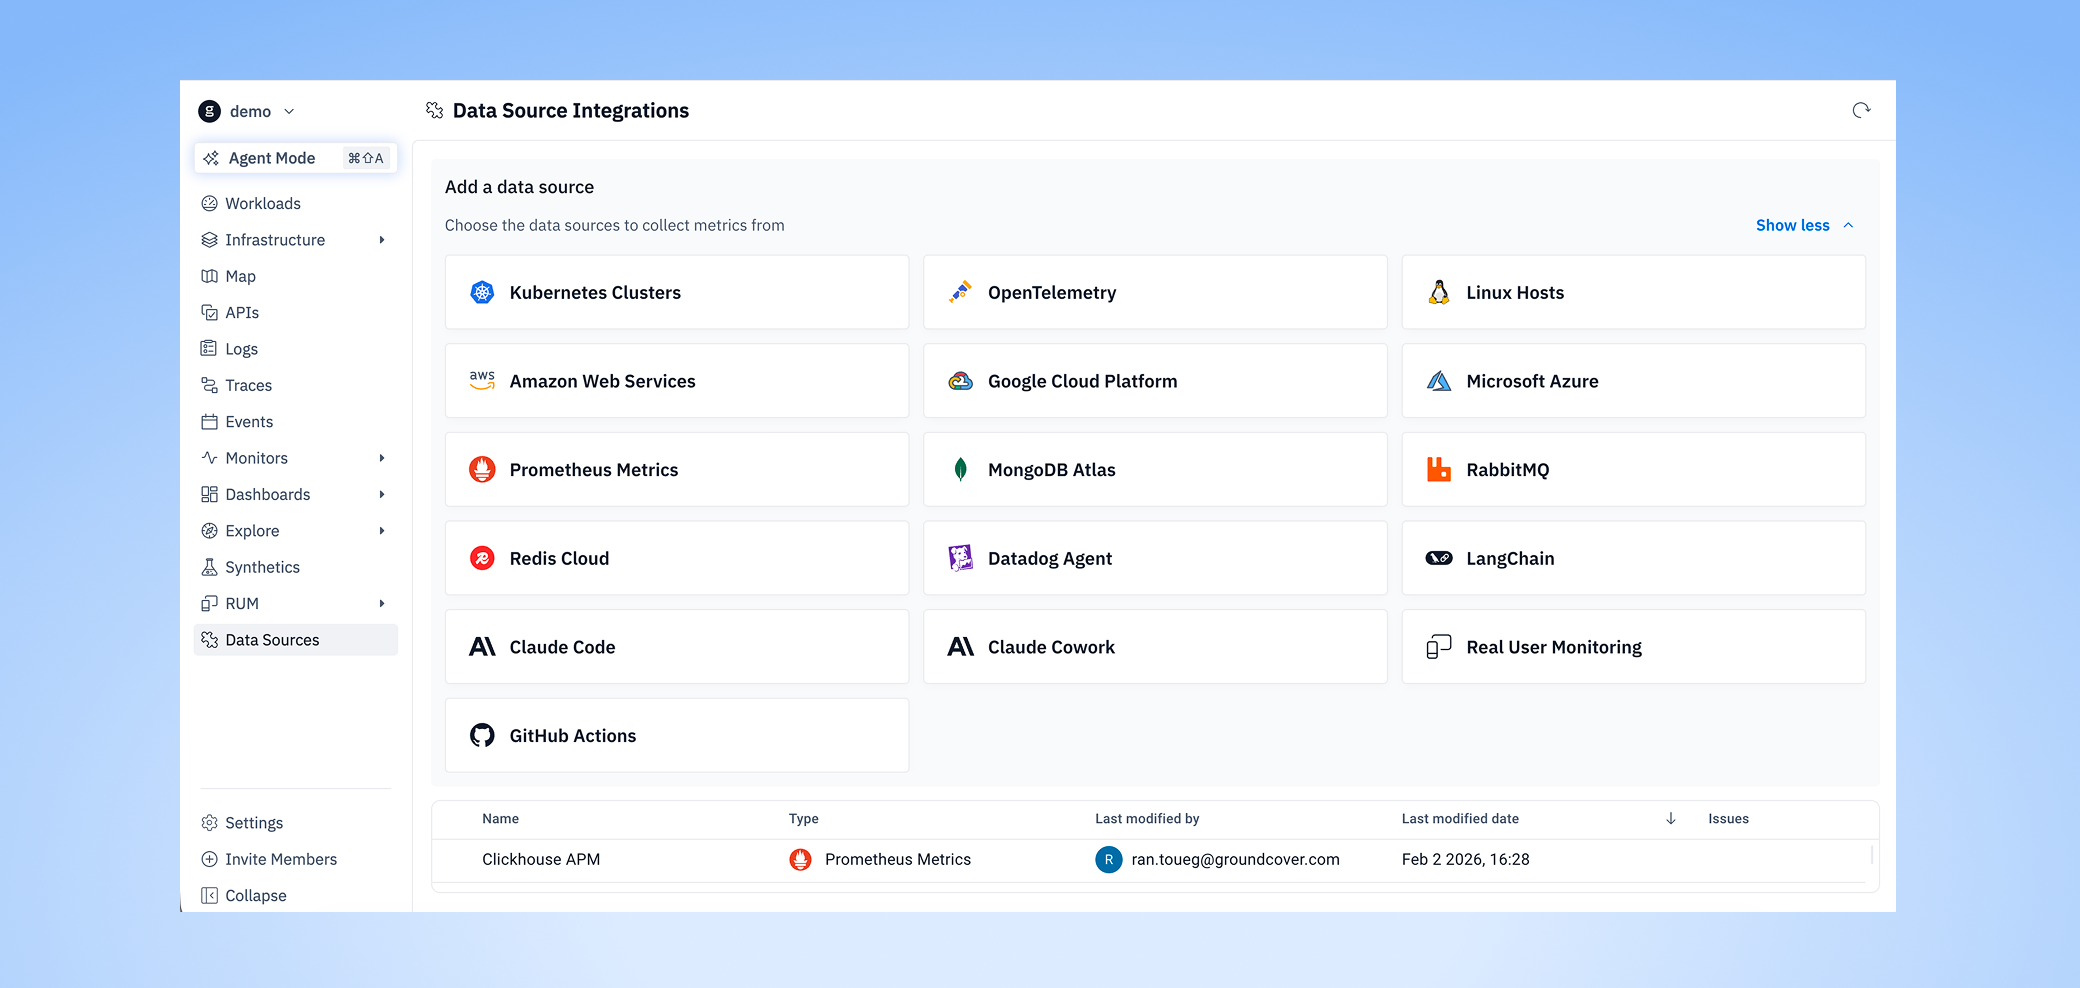
Task: Select Data Sources in the sidebar
Action: 296,640
